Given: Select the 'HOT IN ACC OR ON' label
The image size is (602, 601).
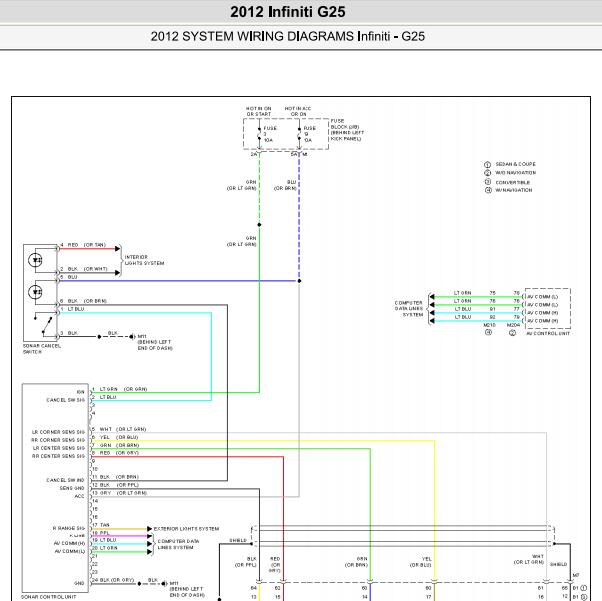Looking at the screenshot, I should tap(298, 111).
